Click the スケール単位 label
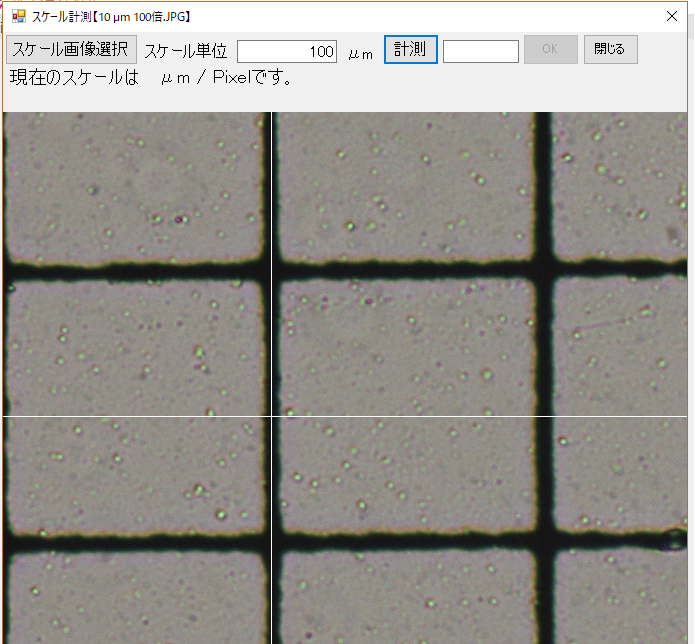This screenshot has height=644, width=695. (x=186, y=51)
